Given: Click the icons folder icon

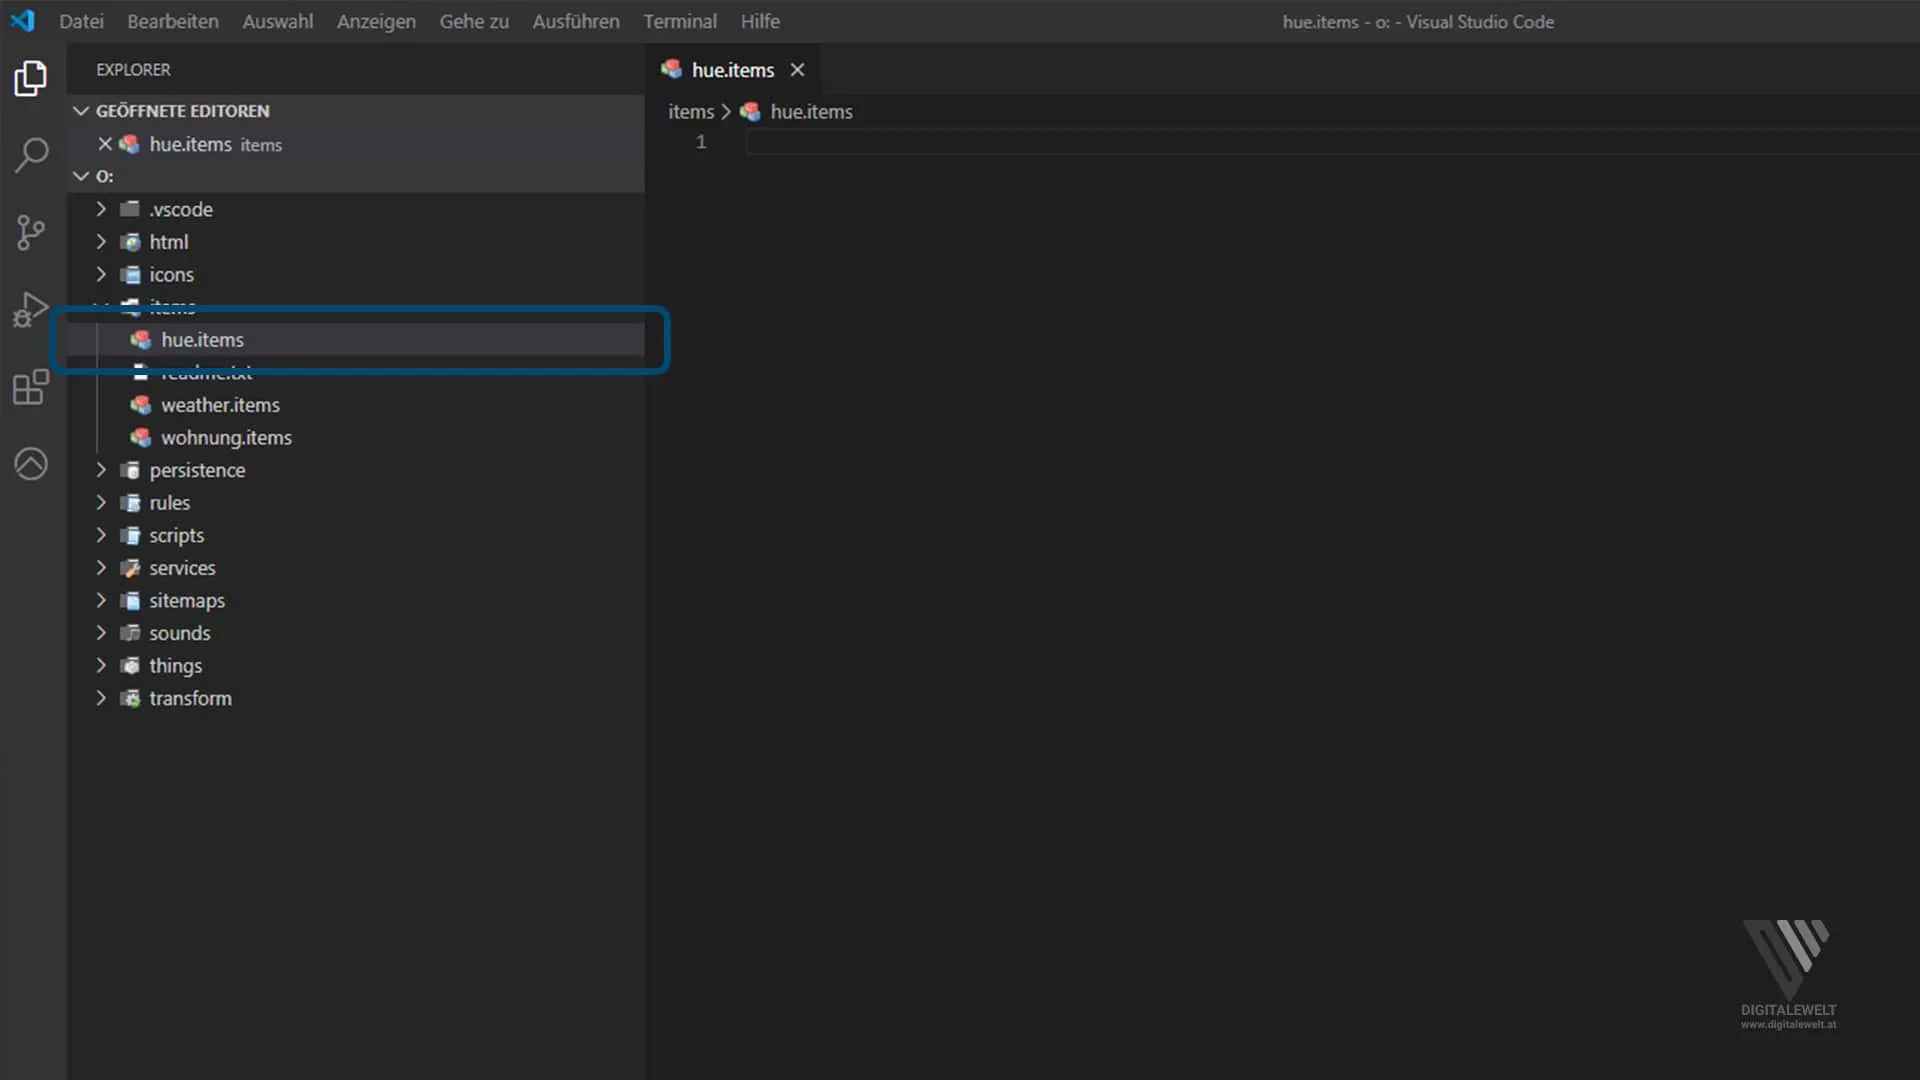Looking at the screenshot, I should click(x=130, y=274).
